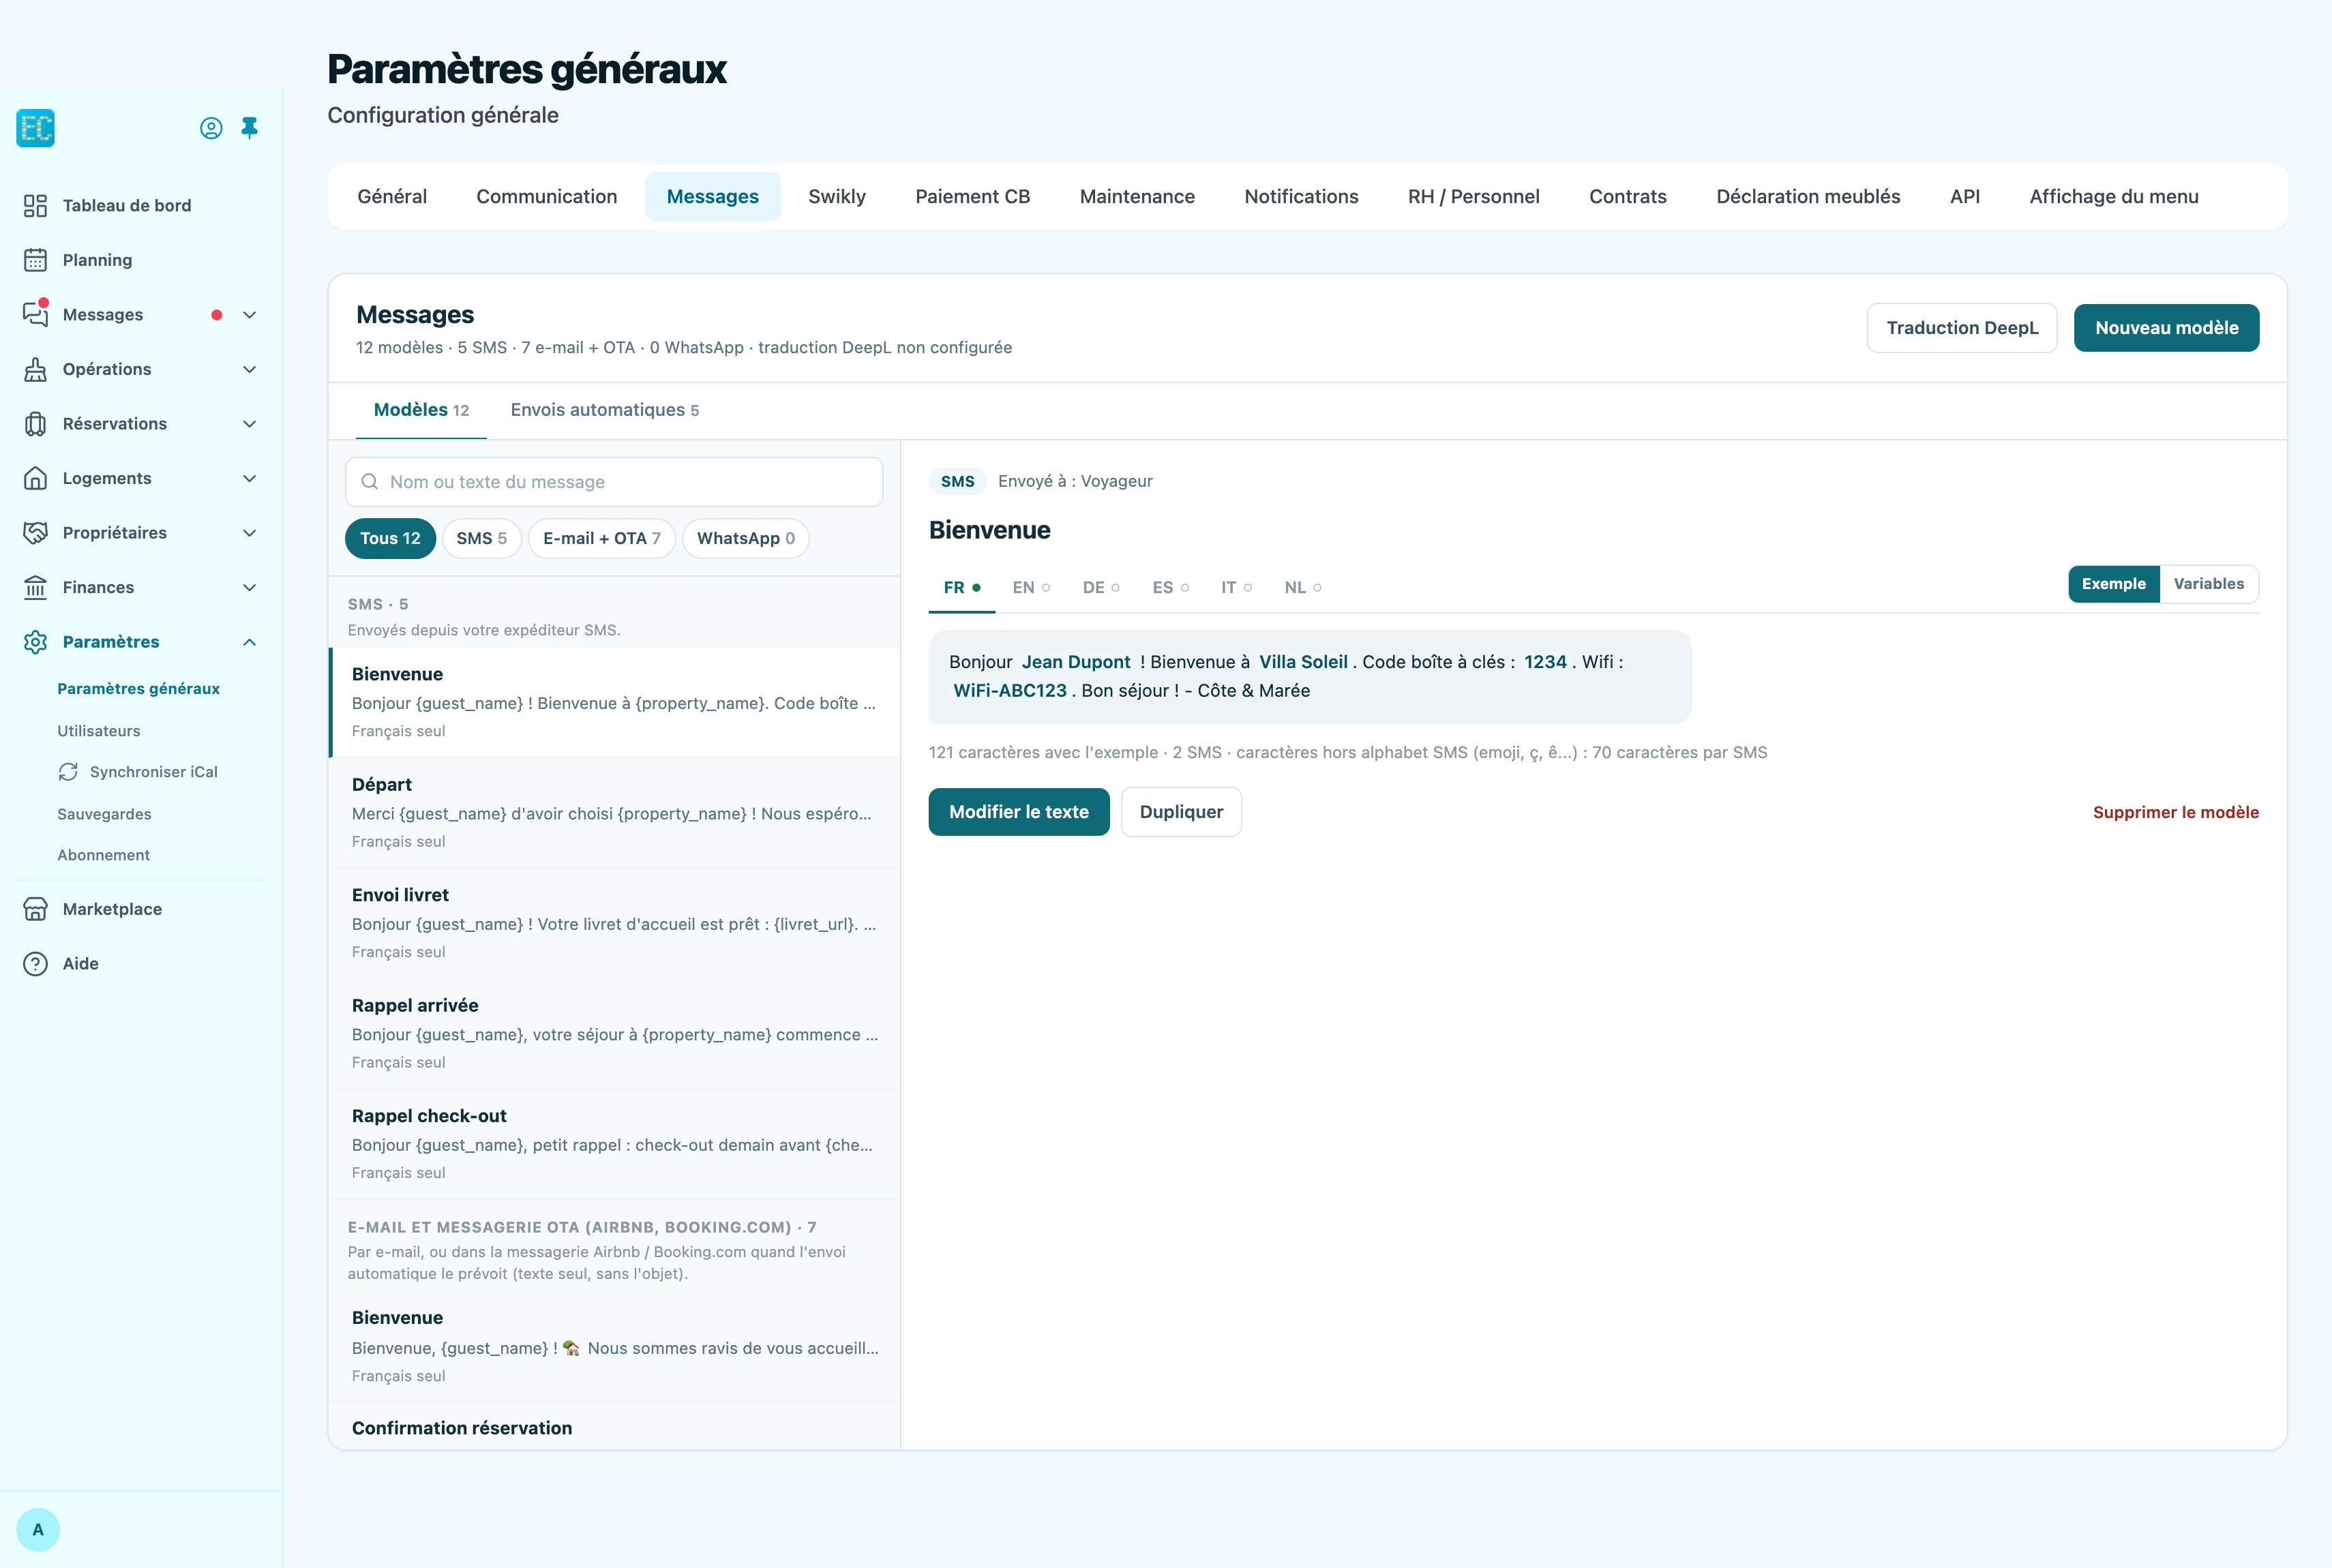The height and width of the screenshot is (1568, 2332).
Task: Switch to Envois automatiques tab
Action: pyautogui.click(x=604, y=410)
